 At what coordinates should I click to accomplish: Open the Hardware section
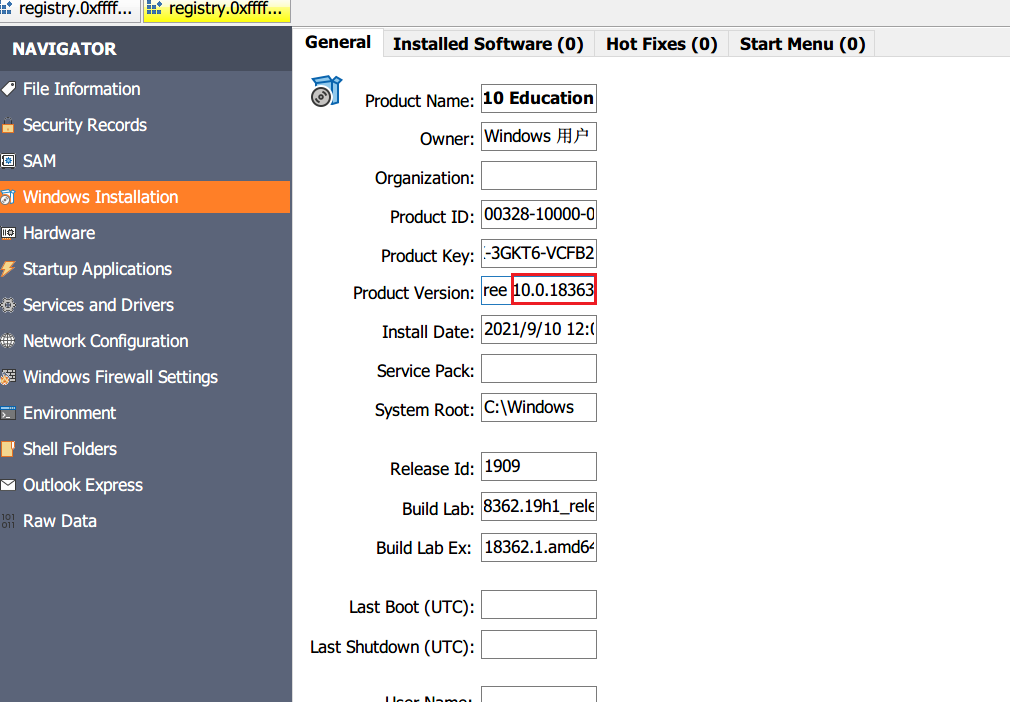[146, 233]
